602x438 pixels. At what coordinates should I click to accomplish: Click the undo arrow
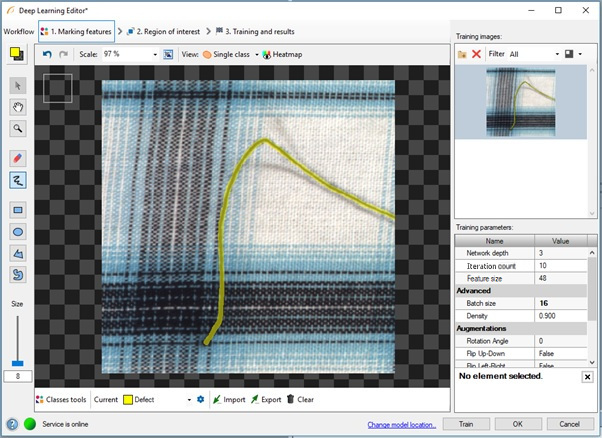tap(47, 54)
